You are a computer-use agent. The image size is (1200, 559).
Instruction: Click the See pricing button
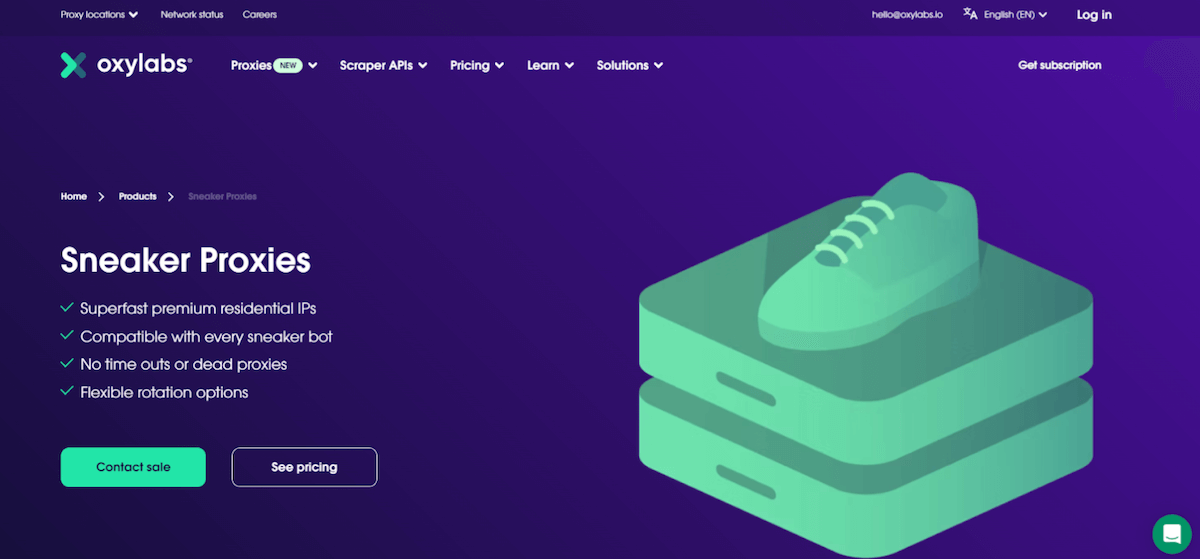pos(304,467)
